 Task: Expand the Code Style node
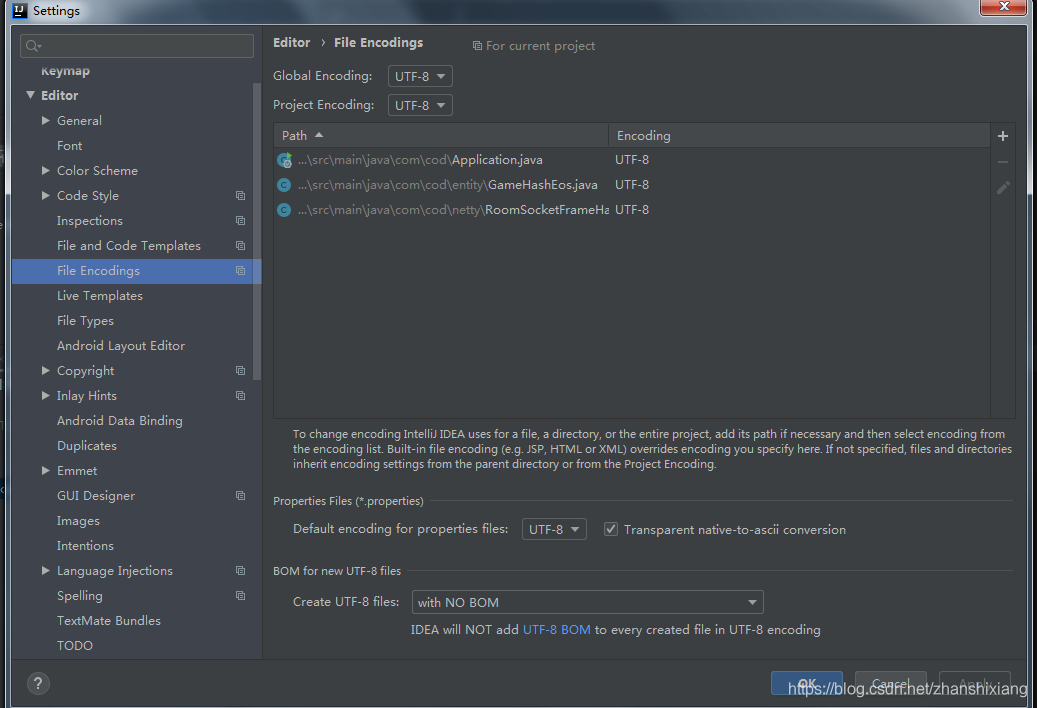pyautogui.click(x=46, y=196)
